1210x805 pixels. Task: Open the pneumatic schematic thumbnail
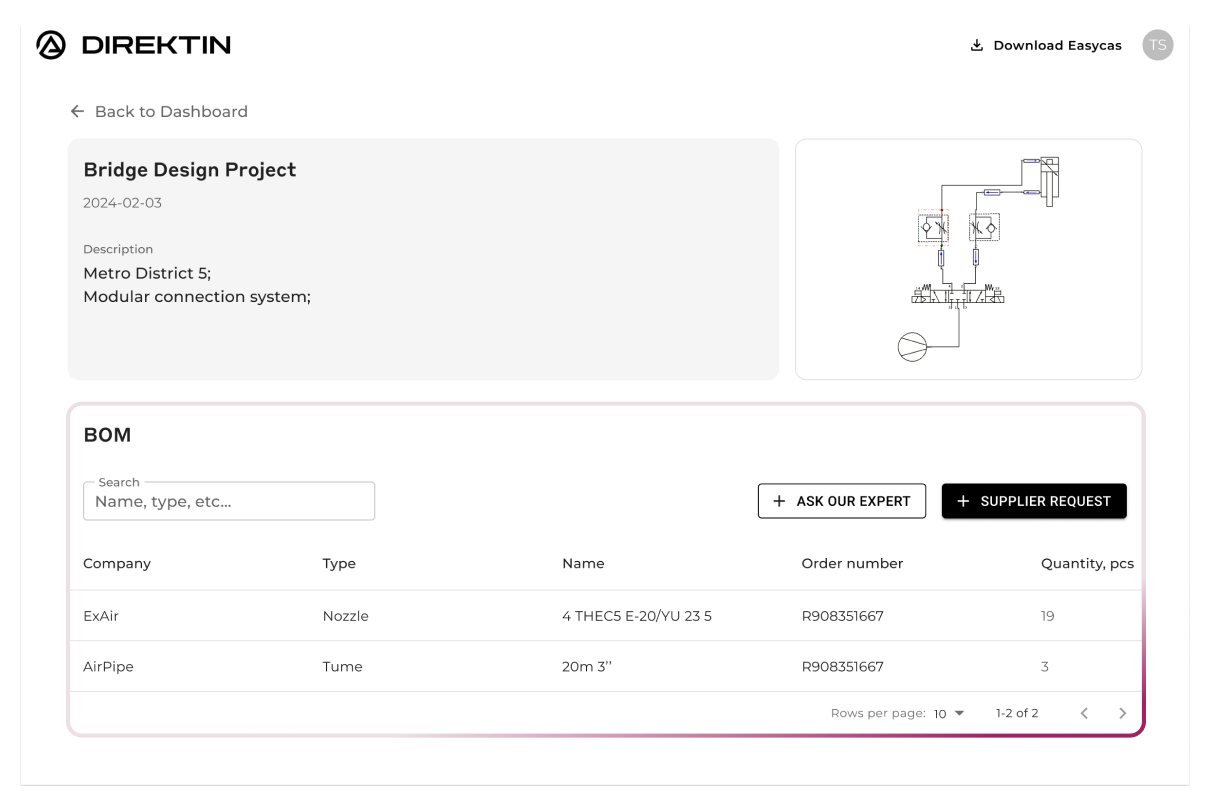click(x=968, y=259)
